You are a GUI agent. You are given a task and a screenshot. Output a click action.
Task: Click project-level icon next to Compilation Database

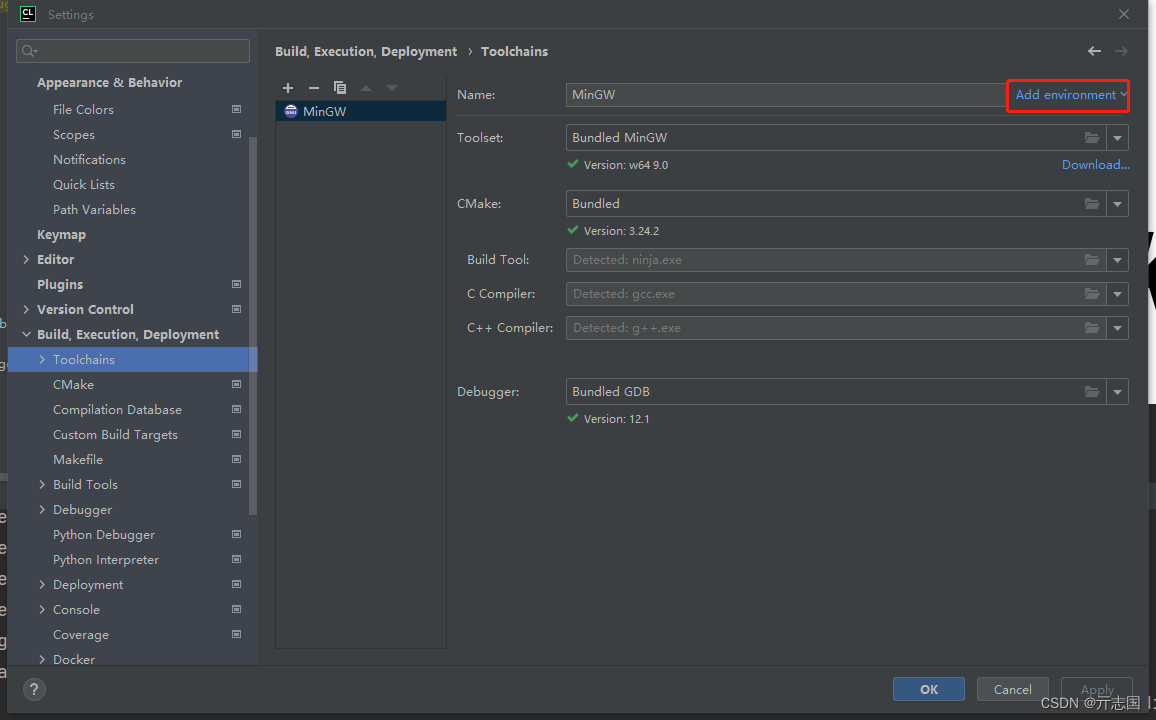237,409
